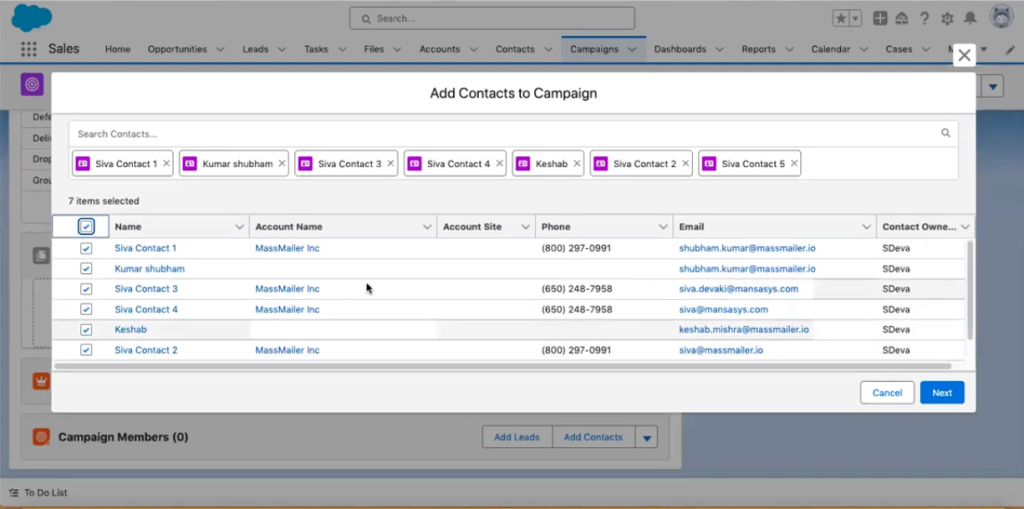Uncheck the Siva Contact 2 row checkbox
The image size is (1024, 509).
point(86,350)
